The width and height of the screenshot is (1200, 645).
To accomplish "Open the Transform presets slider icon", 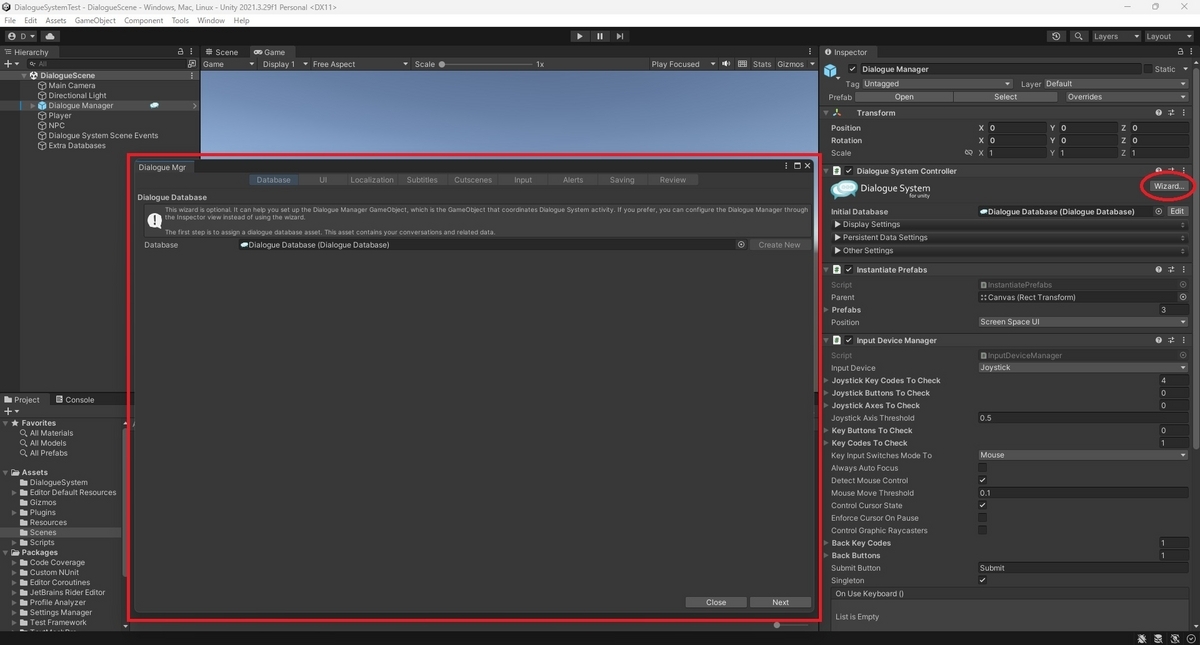I will (1171, 113).
